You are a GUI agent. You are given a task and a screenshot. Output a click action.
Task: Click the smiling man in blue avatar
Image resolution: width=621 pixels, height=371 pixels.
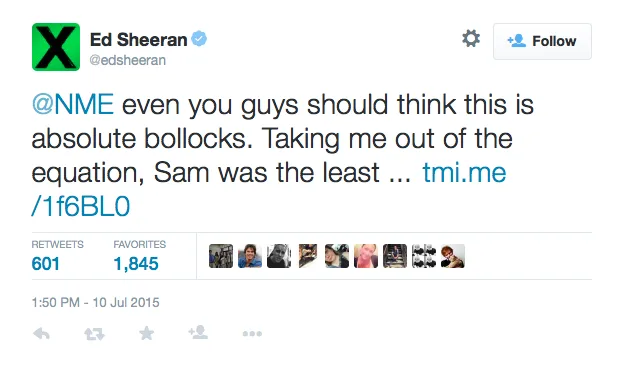250,256
